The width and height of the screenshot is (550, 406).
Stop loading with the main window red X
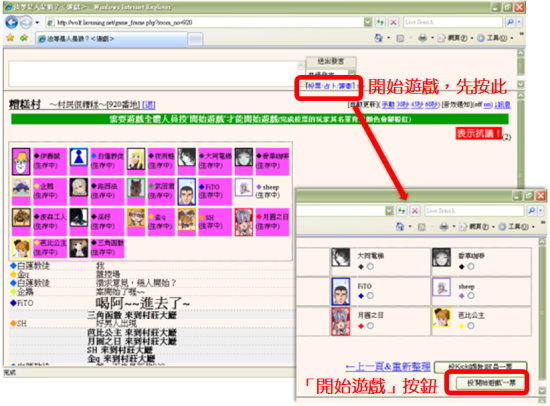394,22
